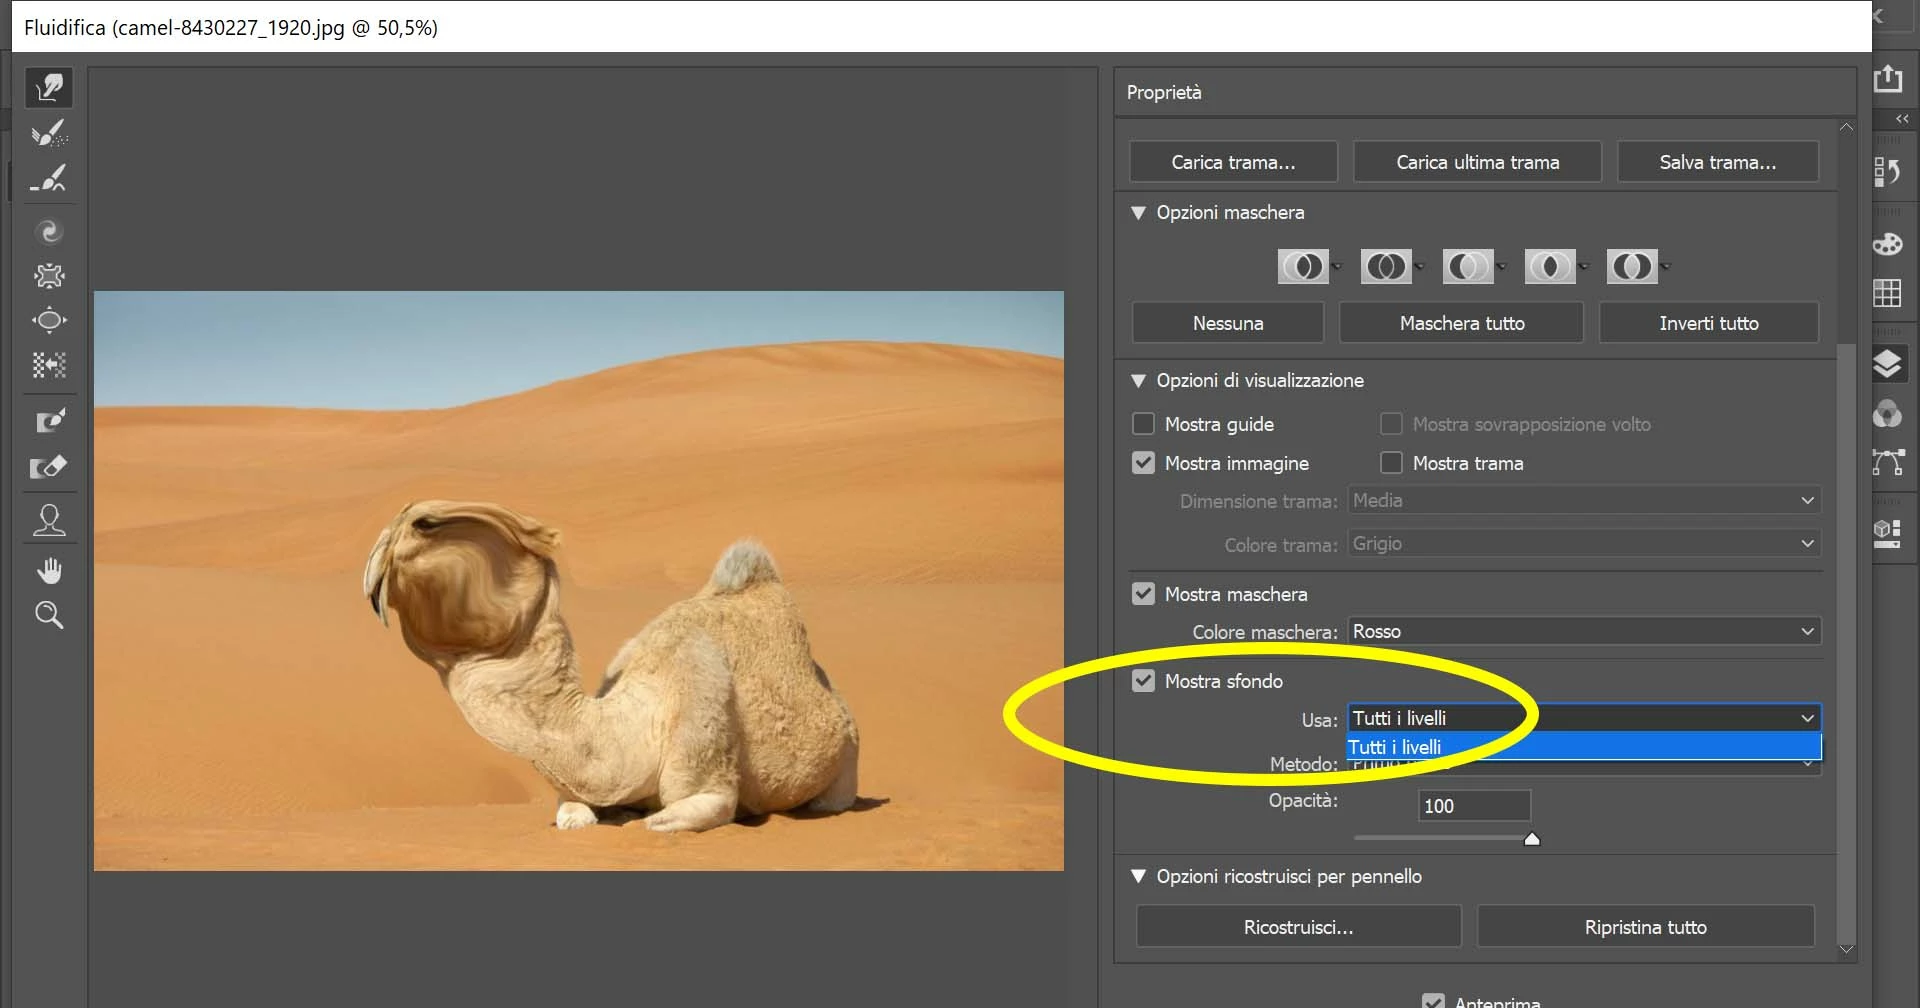Viewport: 1920px width, 1008px height.
Task: Click the Ricostruisci... button
Action: coord(1298,927)
